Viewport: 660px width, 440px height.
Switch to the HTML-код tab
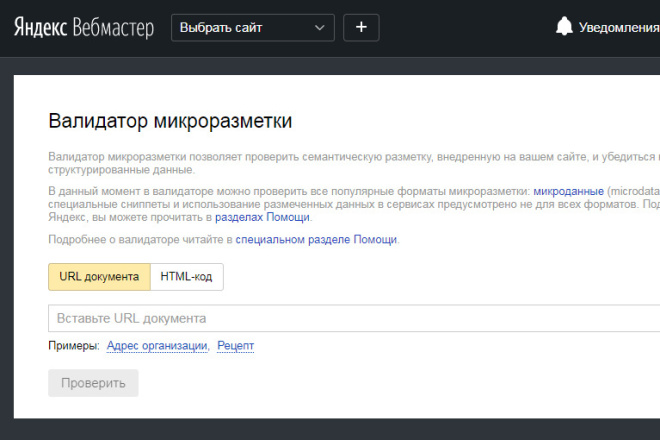[x=187, y=277]
